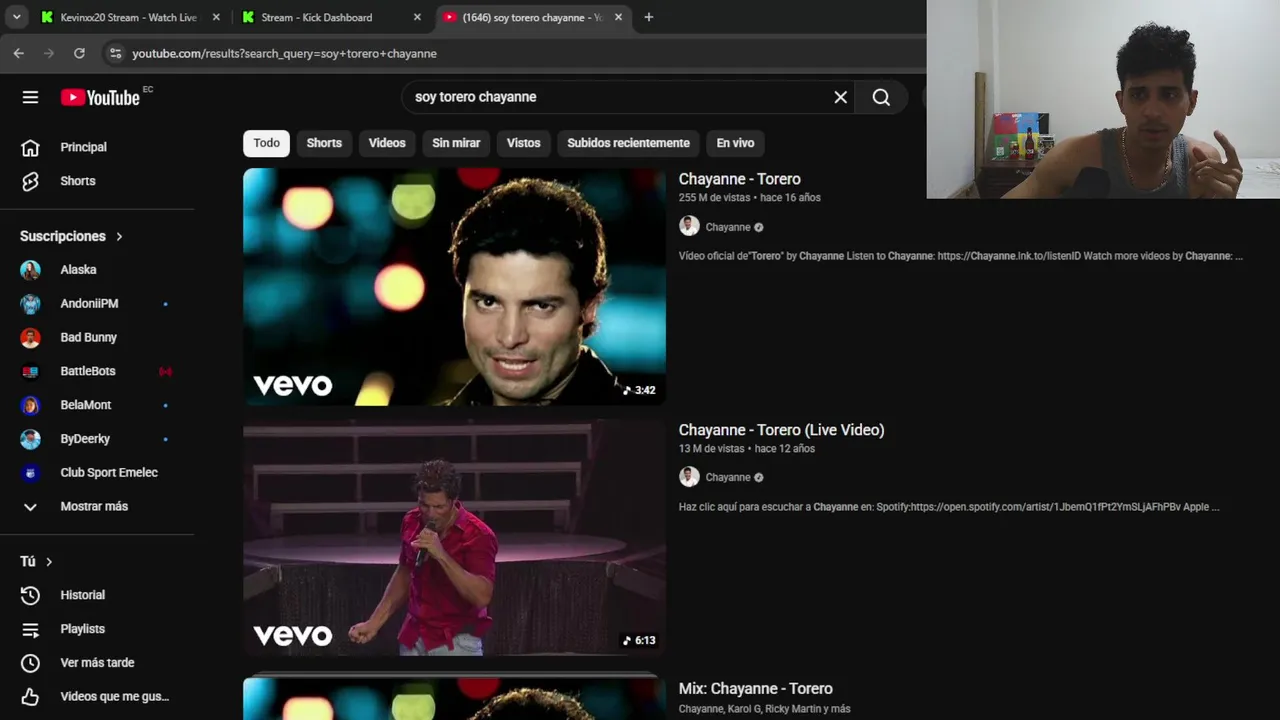Viewport: 1280px width, 720px height.
Task: Clear the search box with the X icon
Action: click(x=841, y=97)
